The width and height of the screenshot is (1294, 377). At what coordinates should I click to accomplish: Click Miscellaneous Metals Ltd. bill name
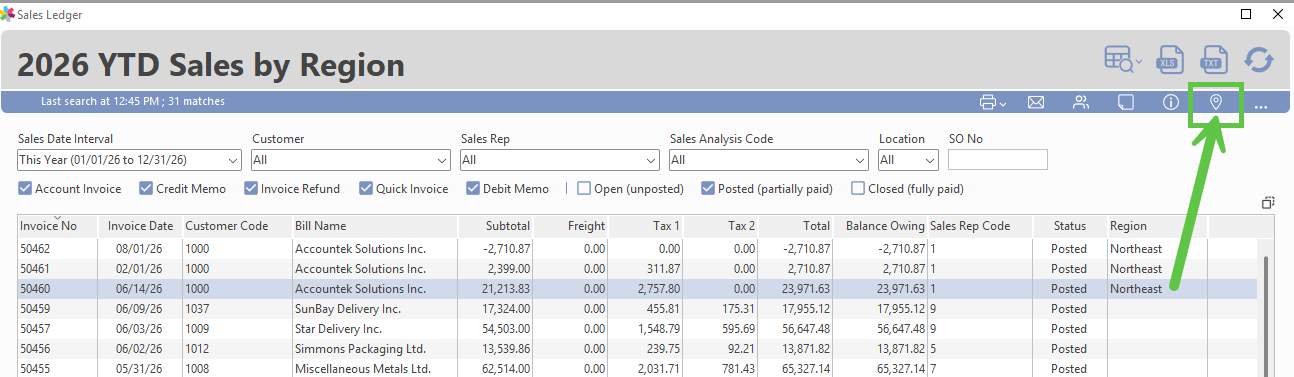(x=363, y=369)
